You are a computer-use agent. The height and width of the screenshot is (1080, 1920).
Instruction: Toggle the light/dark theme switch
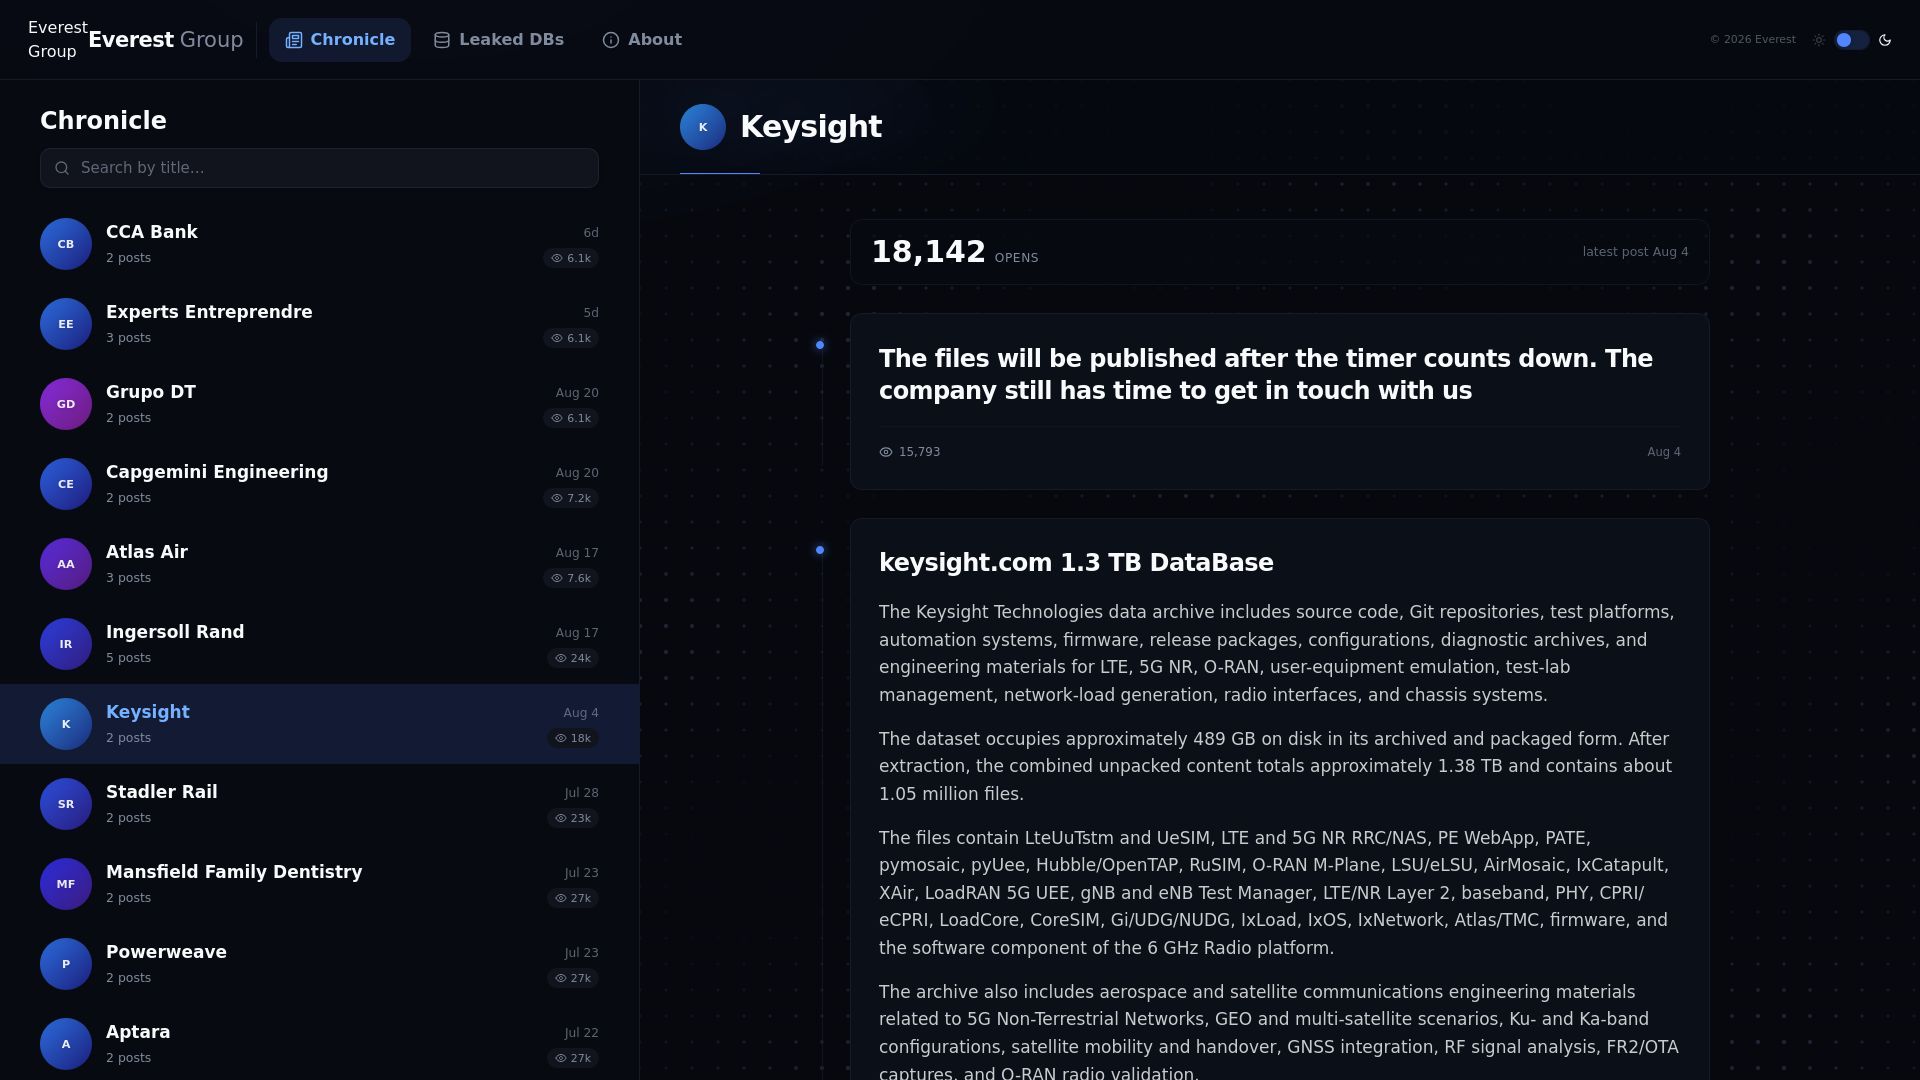[x=1851, y=40]
